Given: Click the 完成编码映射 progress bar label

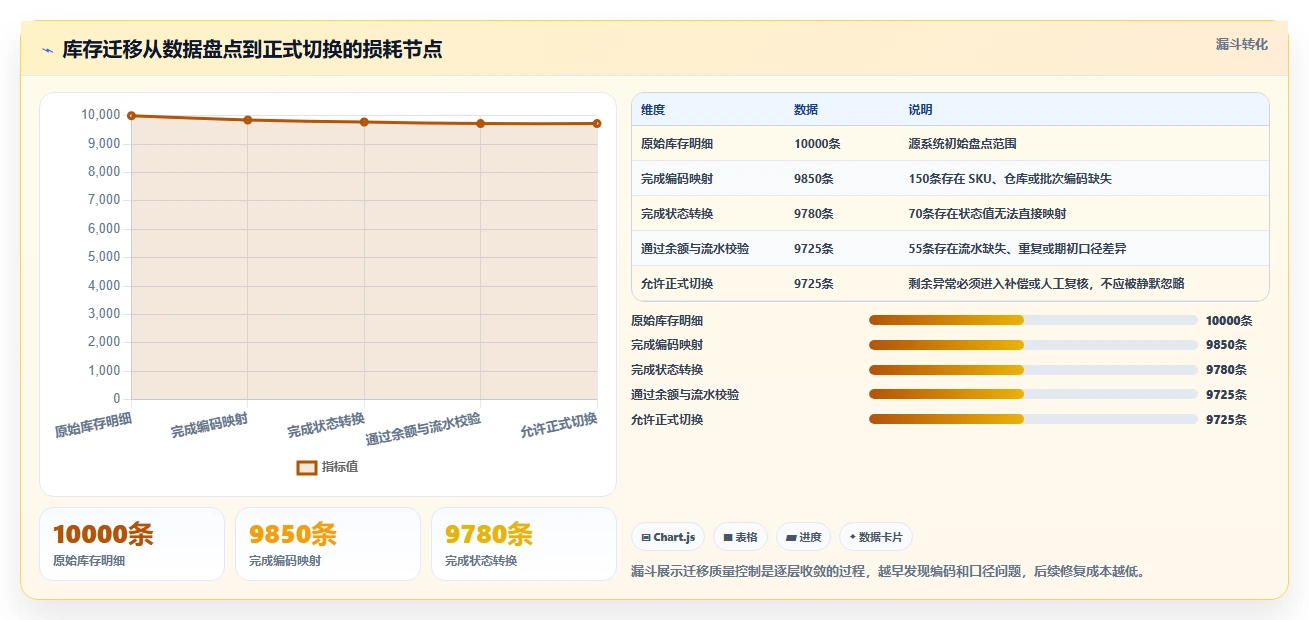Looking at the screenshot, I should (x=667, y=345).
